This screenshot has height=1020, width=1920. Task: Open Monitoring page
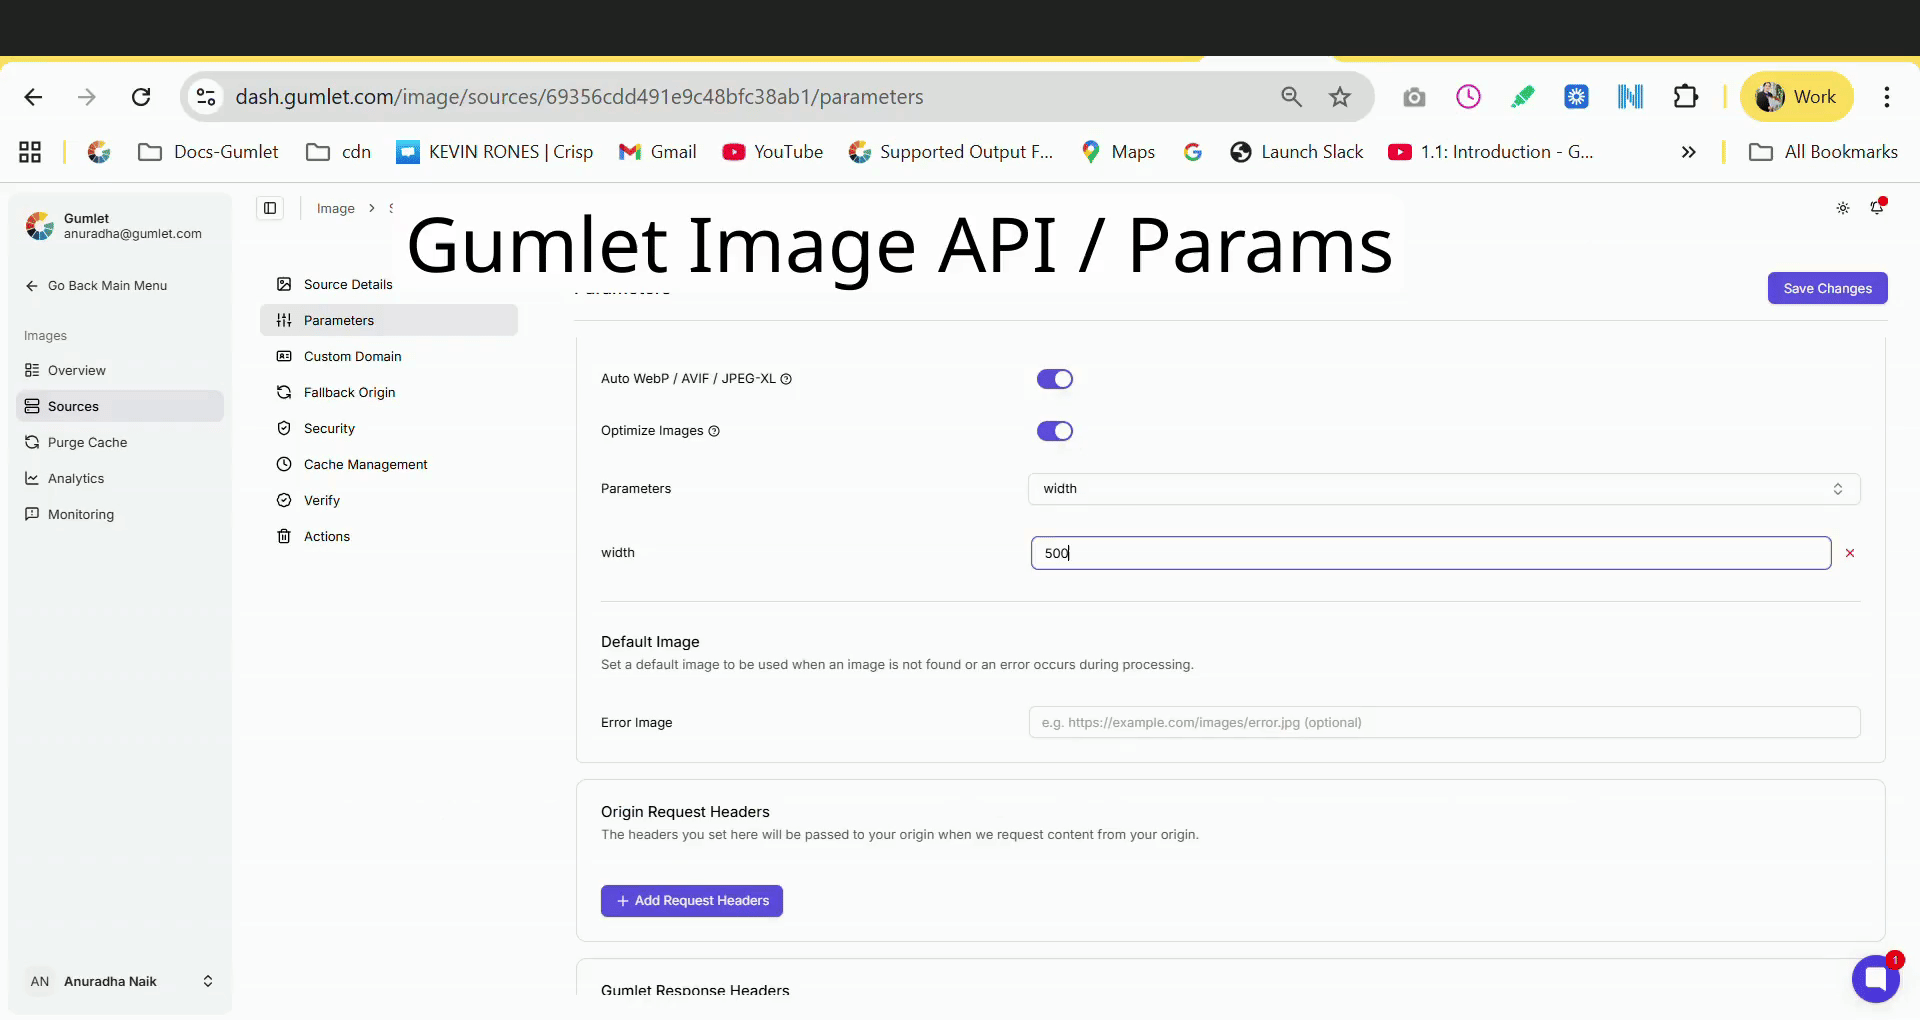tap(120, 515)
